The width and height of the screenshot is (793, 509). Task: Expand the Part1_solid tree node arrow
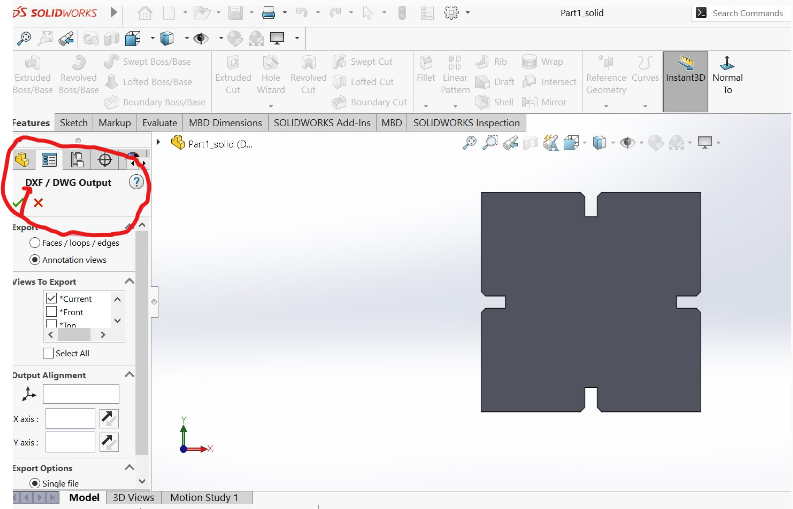tap(158, 142)
